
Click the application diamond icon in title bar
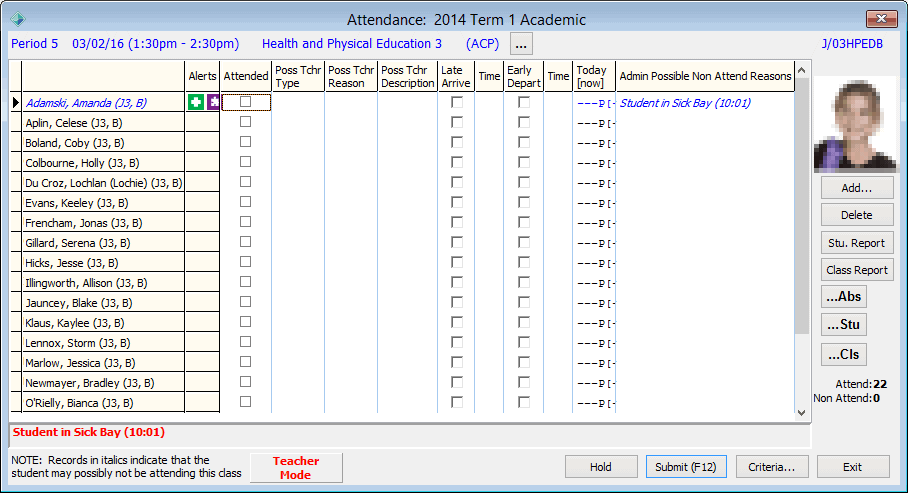coord(18,20)
